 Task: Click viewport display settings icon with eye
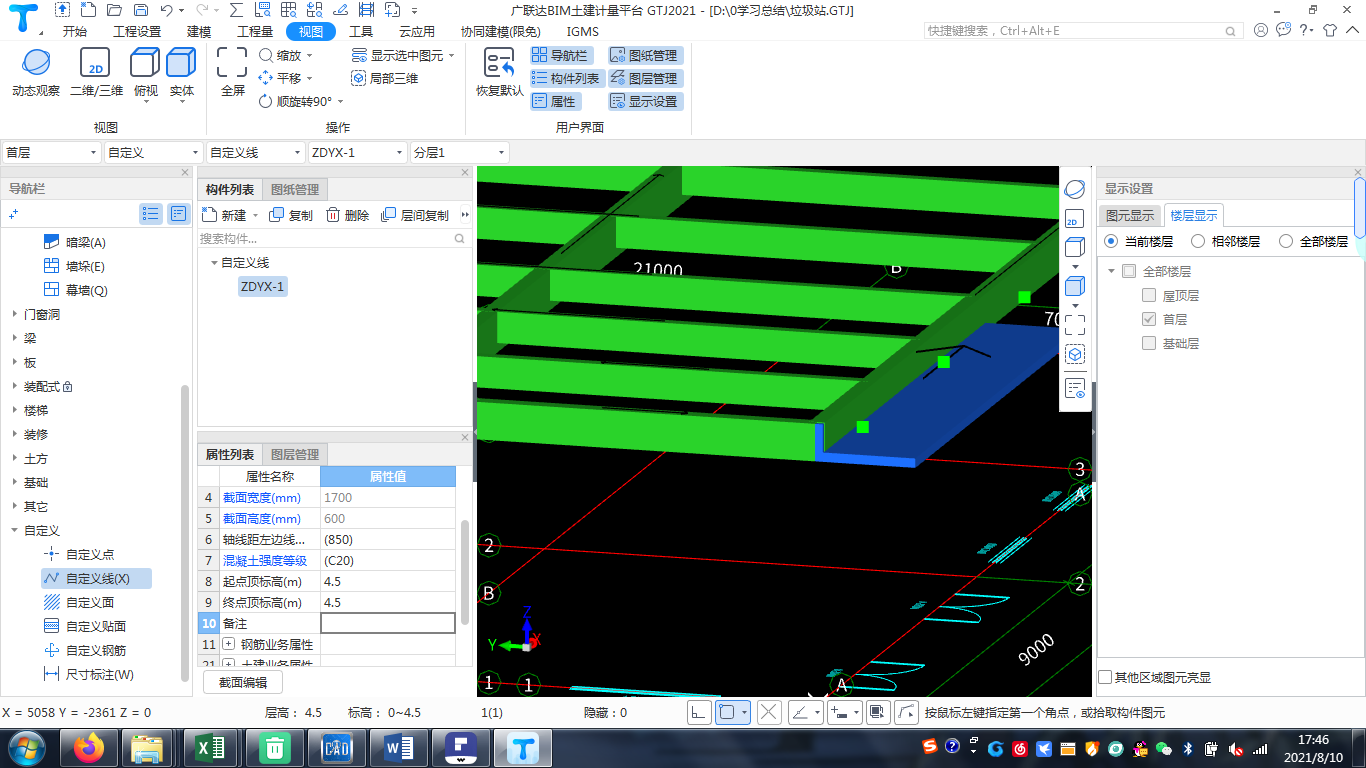click(x=1075, y=388)
